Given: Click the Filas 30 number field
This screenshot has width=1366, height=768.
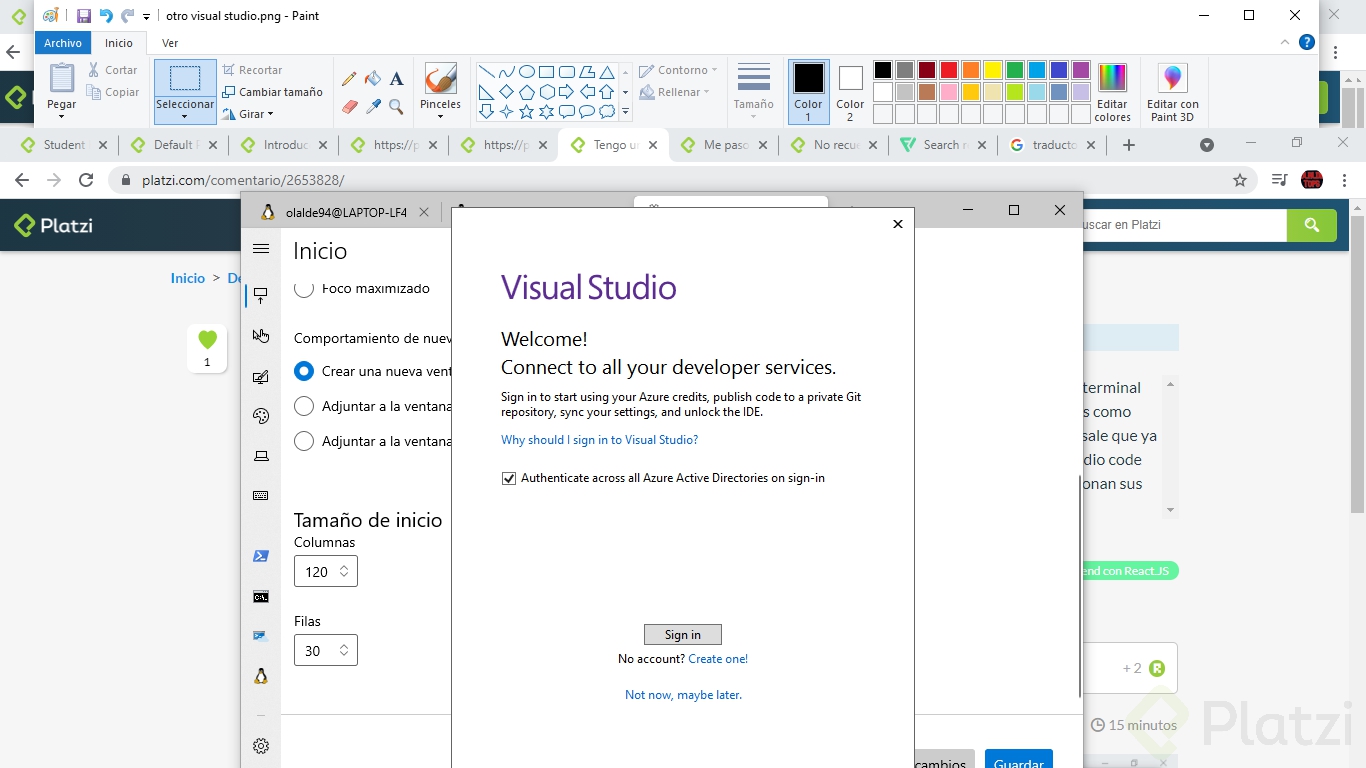Looking at the screenshot, I should pos(325,650).
